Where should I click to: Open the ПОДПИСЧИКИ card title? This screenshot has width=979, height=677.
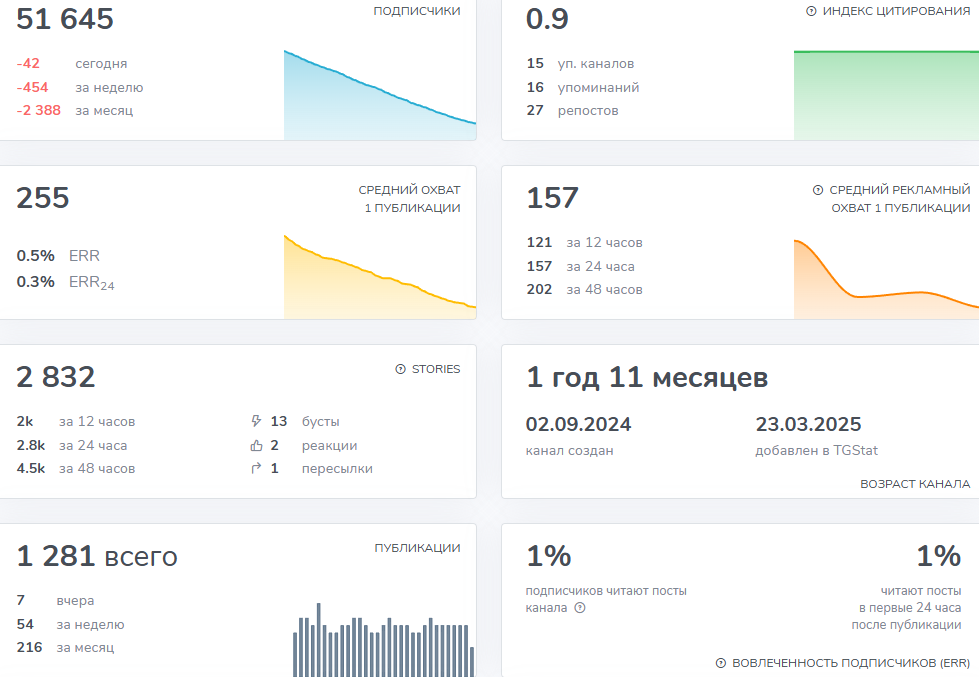[417, 11]
